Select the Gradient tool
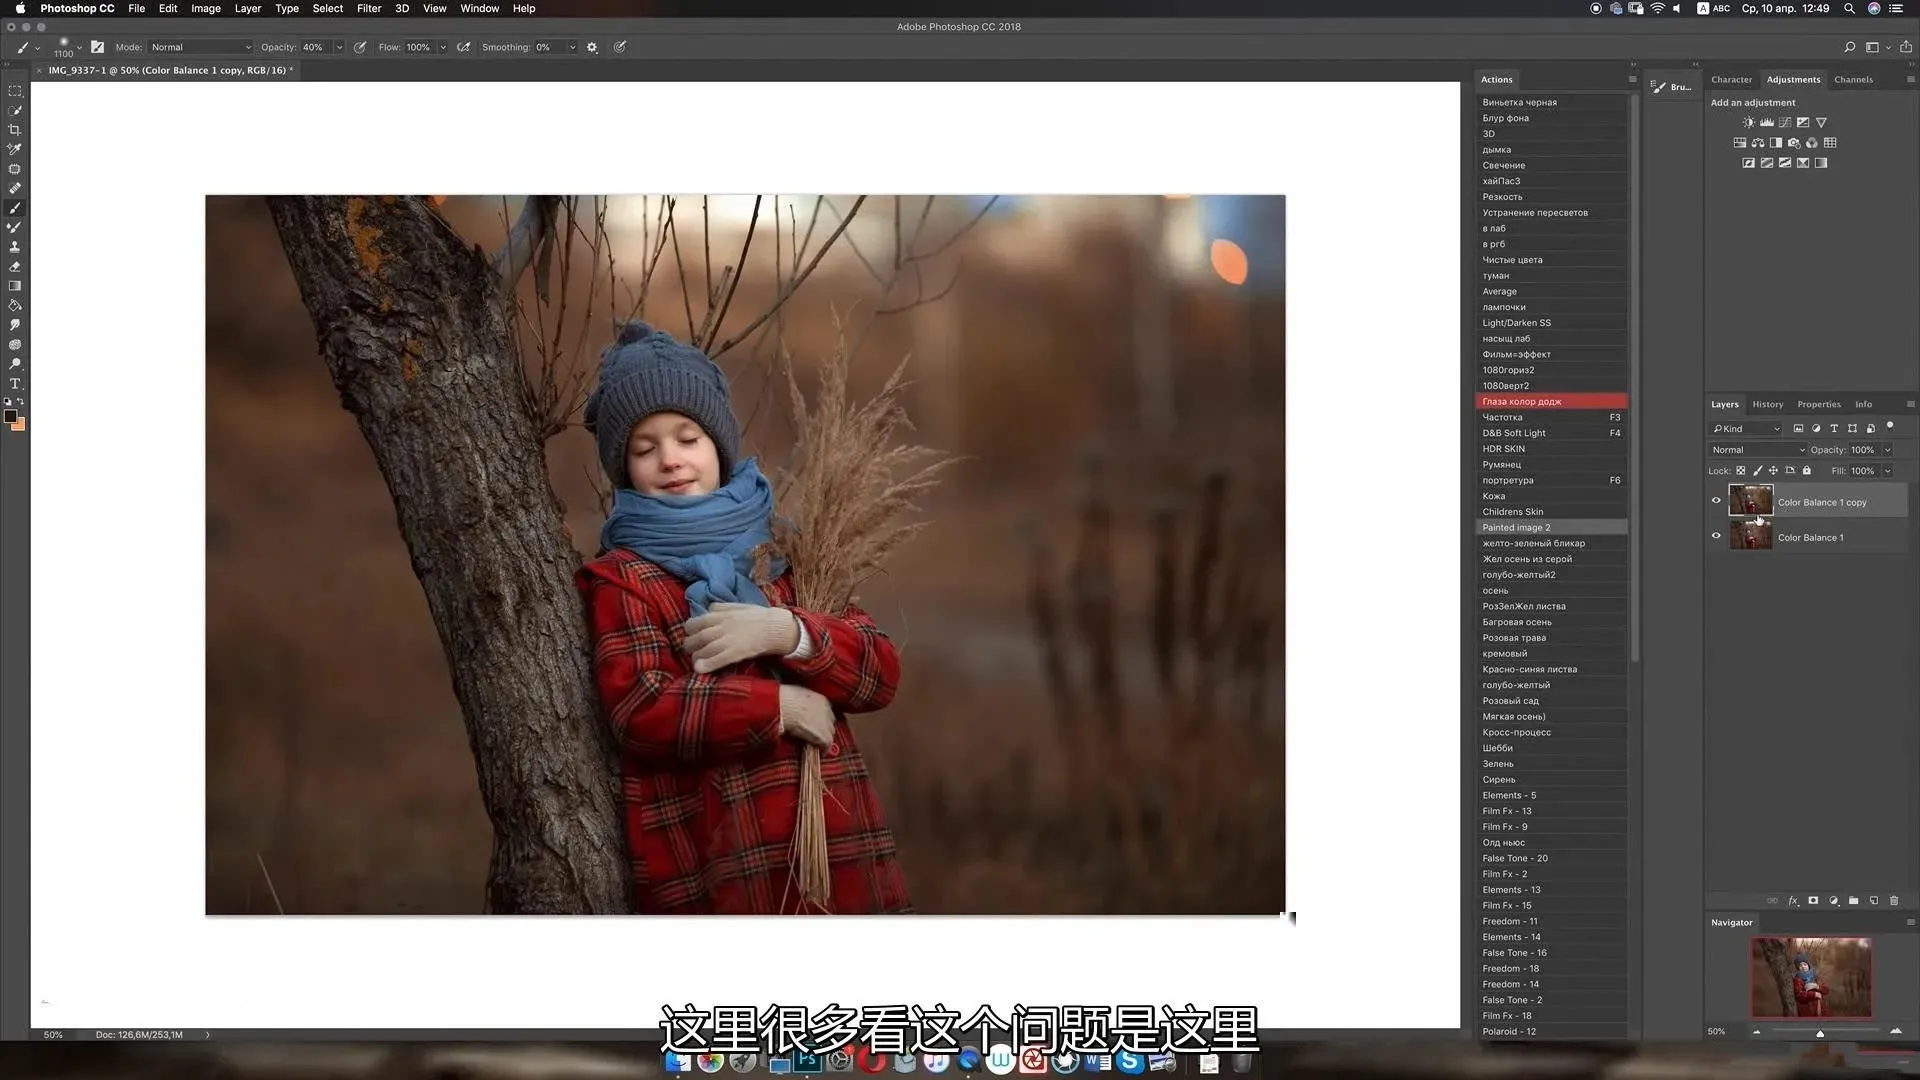Viewport: 1920px width, 1080px height. click(x=14, y=286)
